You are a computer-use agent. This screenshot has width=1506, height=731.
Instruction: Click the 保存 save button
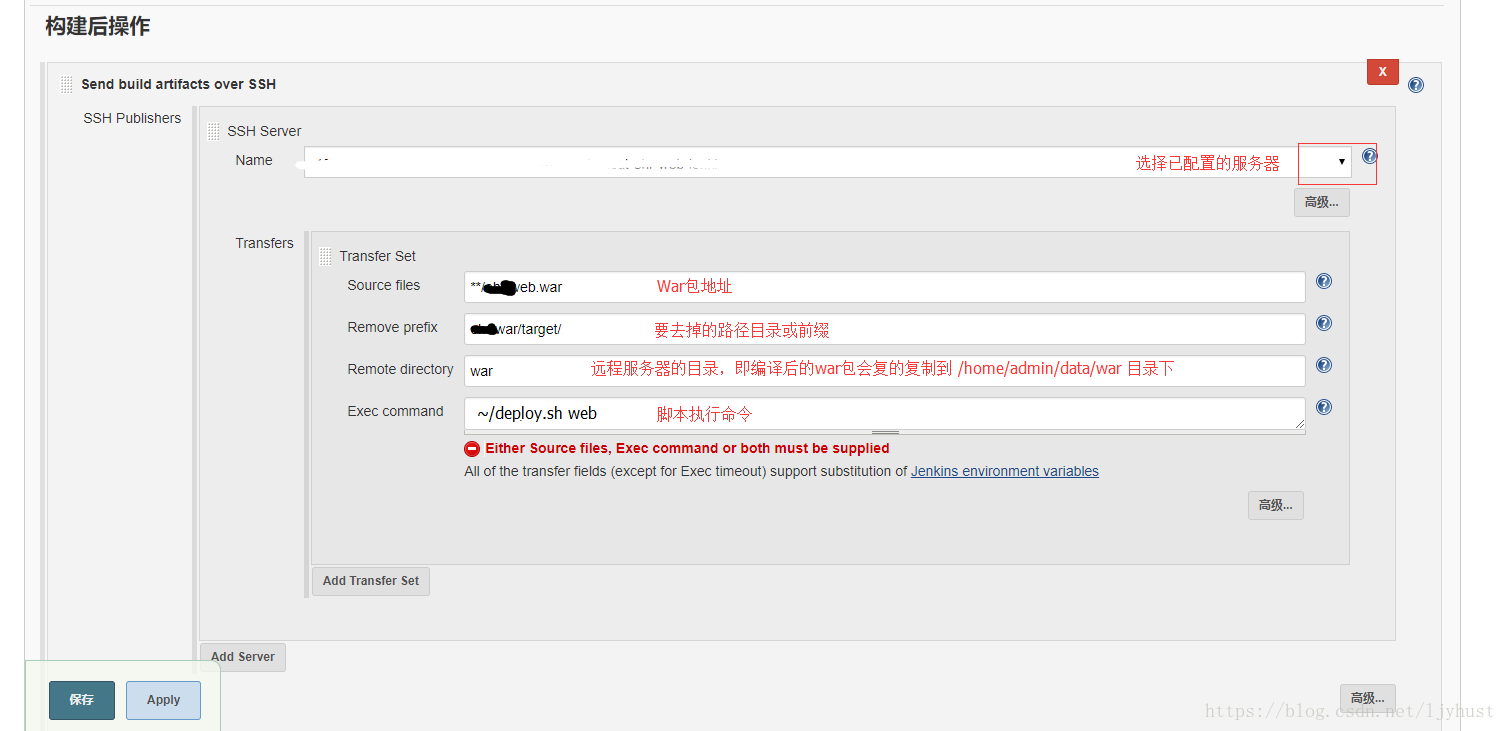pos(81,700)
